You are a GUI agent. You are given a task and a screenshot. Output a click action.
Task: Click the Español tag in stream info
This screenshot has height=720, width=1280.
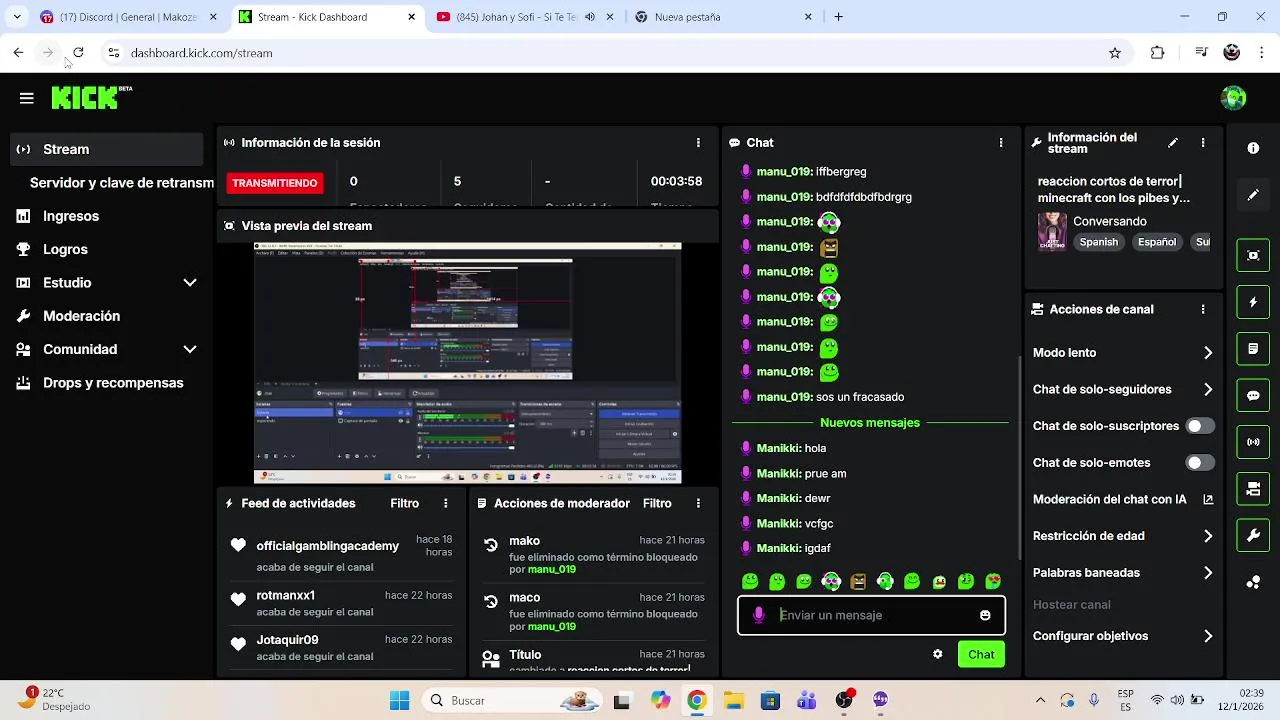tap(1156, 242)
